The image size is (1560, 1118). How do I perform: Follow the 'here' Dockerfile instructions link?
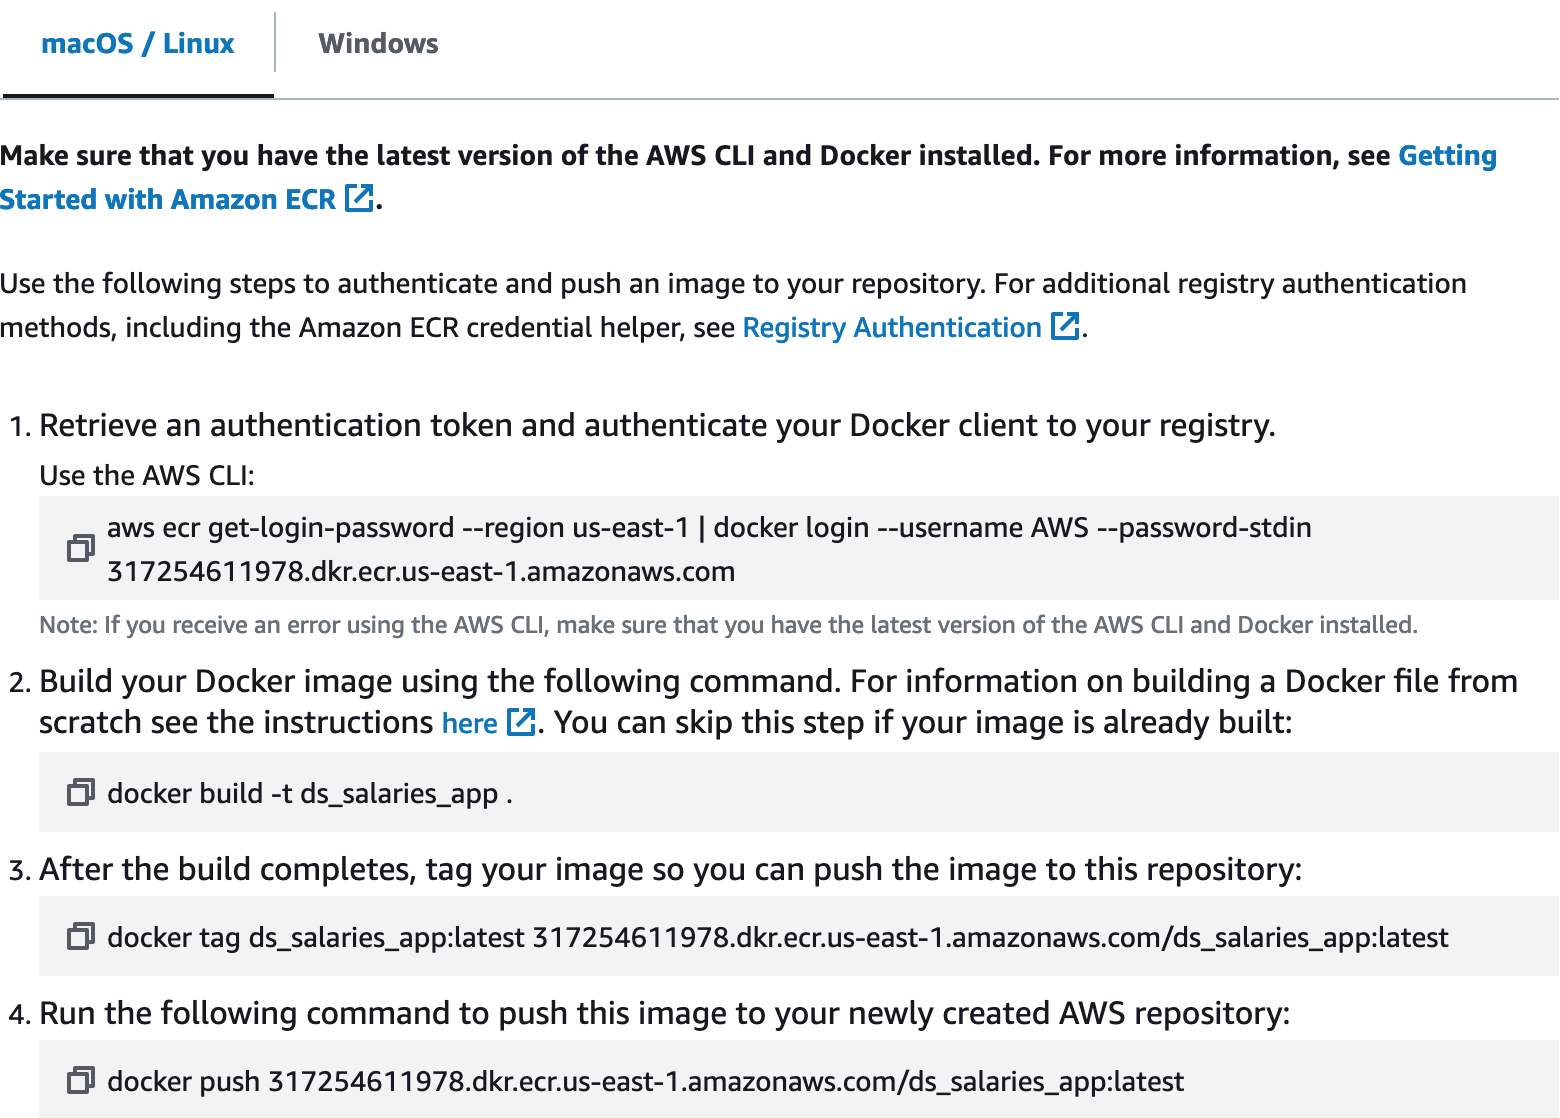click(x=470, y=722)
